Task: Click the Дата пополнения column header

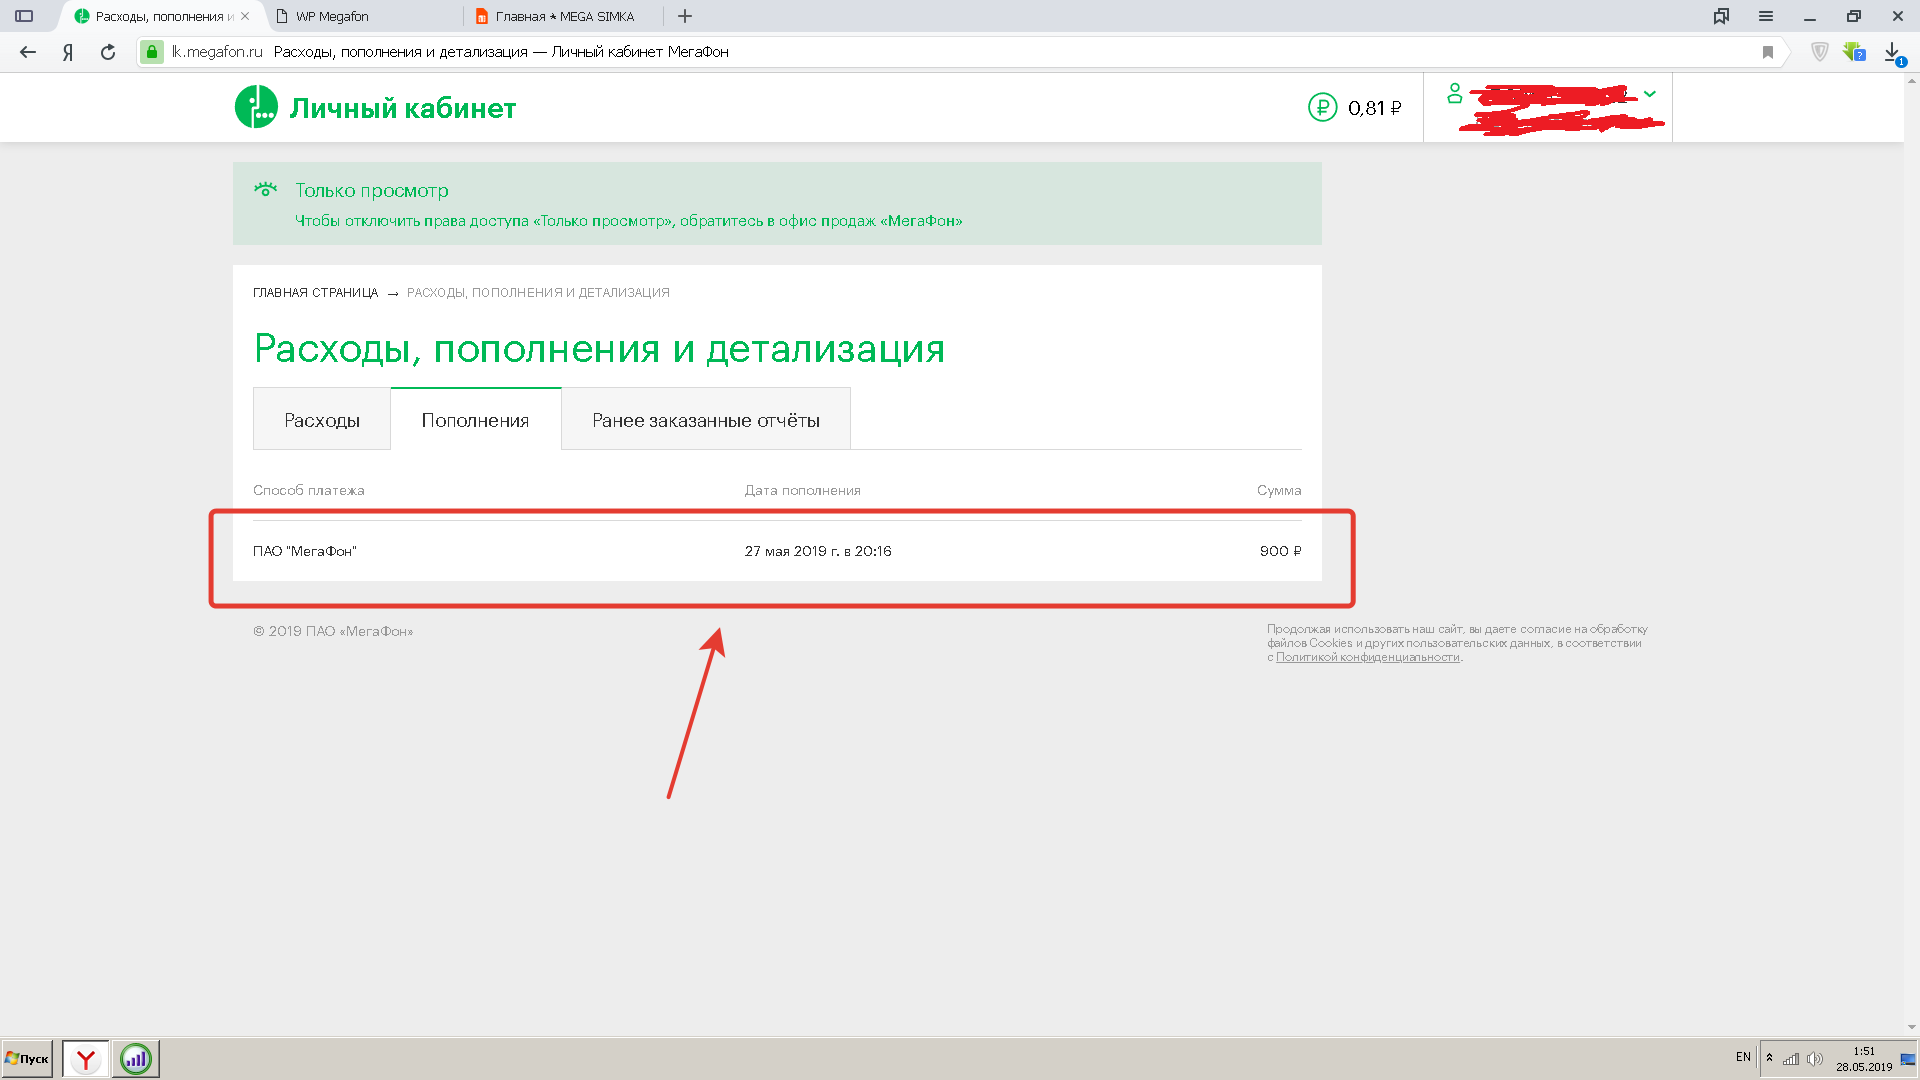Action: click(x=802, y=490)
